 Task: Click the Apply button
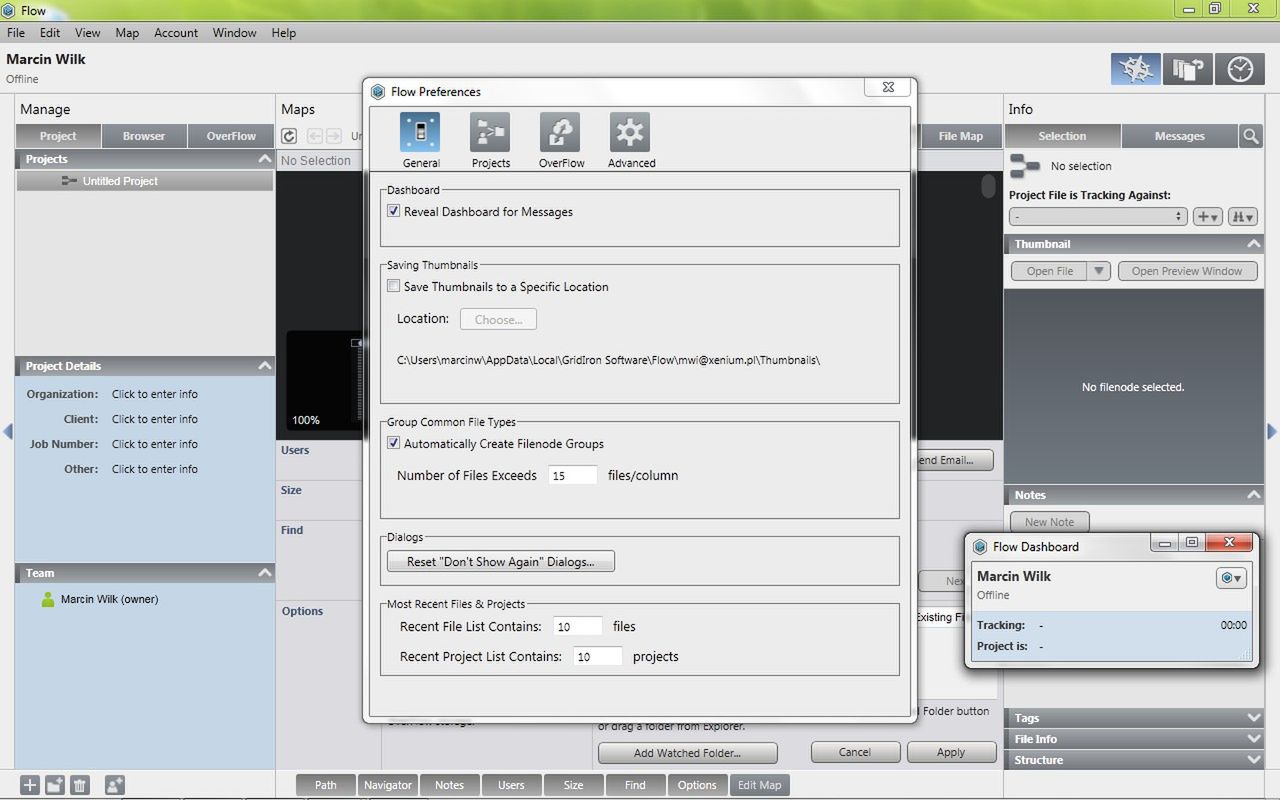pyautogui.click(x=951, y=752)
